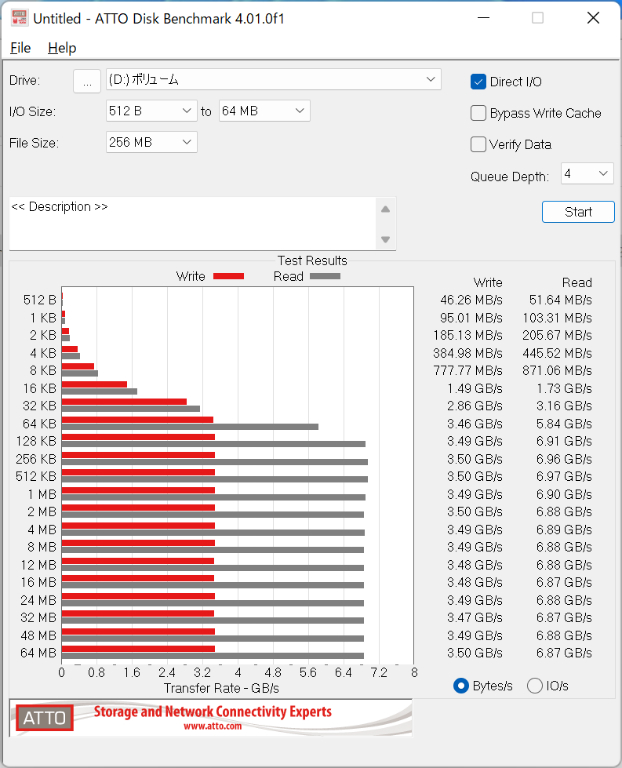Click the Test Results heading
Image resolution: width=622 pixels, height=768 pixels.
(x=312, y=261)
